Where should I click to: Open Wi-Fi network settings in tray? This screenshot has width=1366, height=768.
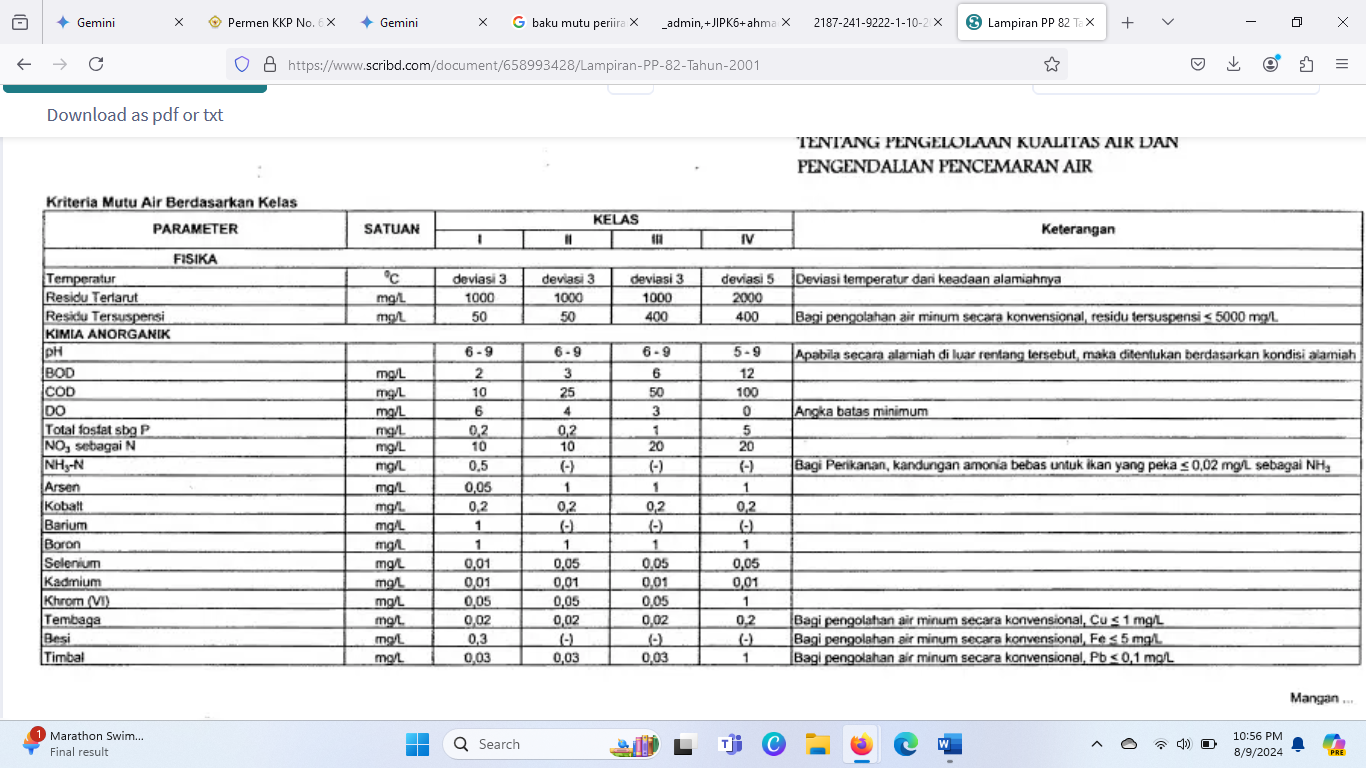pyautogui.click(x=1161, y=744)
